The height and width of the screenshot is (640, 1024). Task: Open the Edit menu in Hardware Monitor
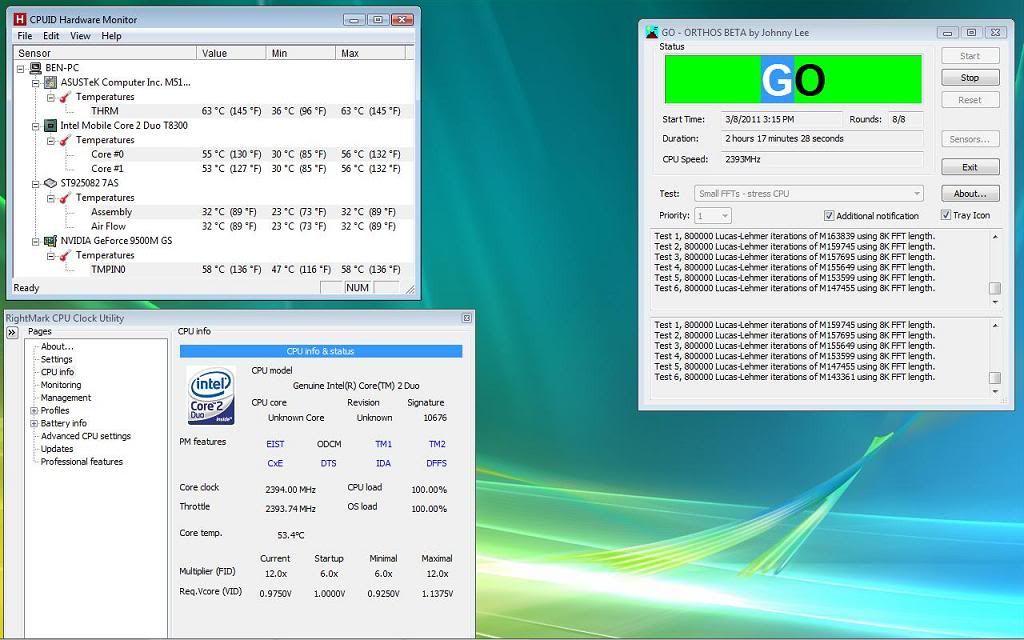51,36
